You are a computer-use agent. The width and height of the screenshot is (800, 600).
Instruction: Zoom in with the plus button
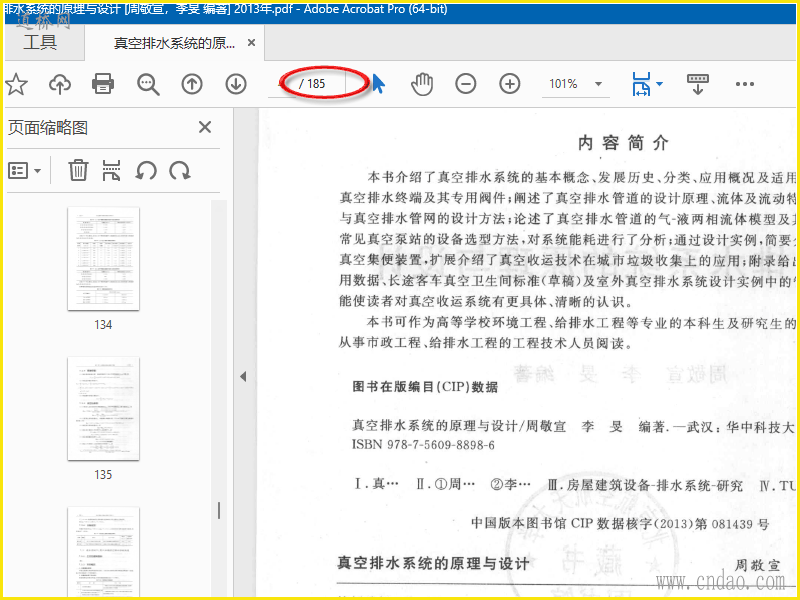click(x=510, y=84)
